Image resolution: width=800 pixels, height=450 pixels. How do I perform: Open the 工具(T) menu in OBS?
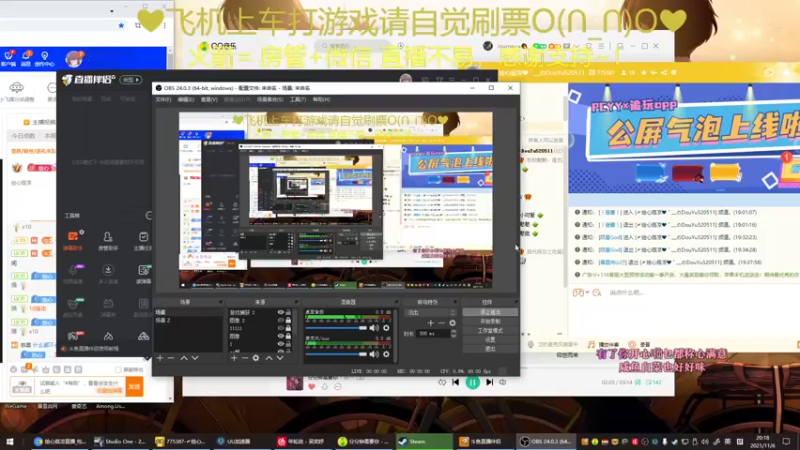[x=298, y=99]
